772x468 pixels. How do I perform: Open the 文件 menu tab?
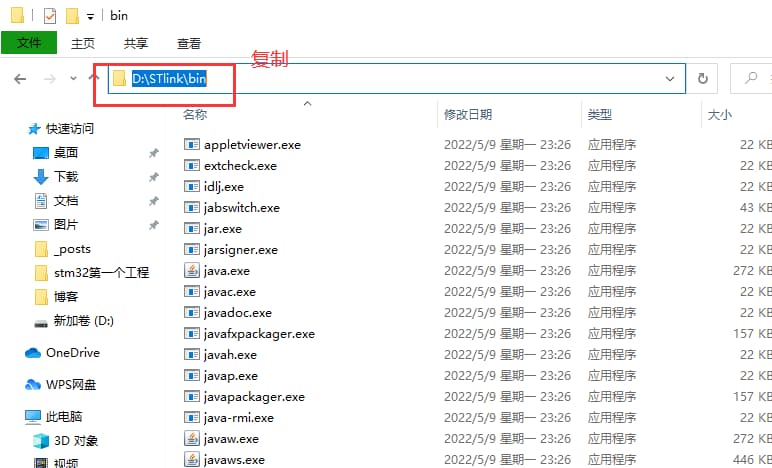click(29, 43)
